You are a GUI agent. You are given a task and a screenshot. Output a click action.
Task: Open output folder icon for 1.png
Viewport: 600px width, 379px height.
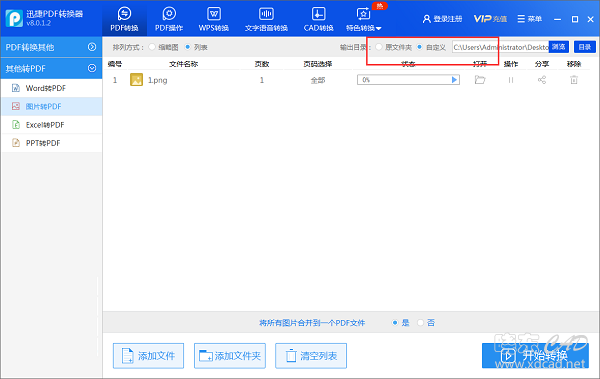(480, 80)
